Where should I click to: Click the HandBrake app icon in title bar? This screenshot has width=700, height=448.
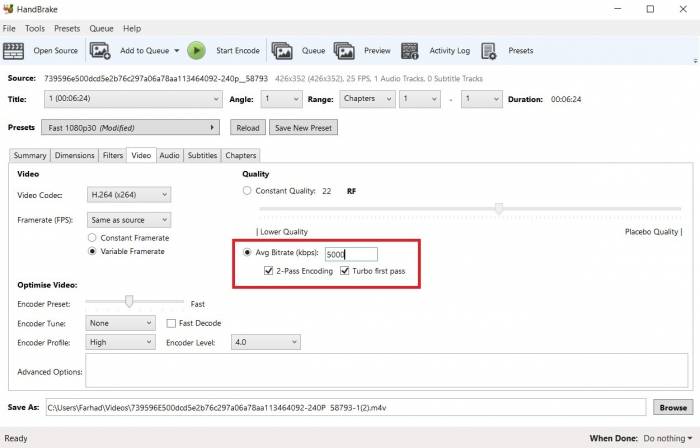click(x=9, y=9)
